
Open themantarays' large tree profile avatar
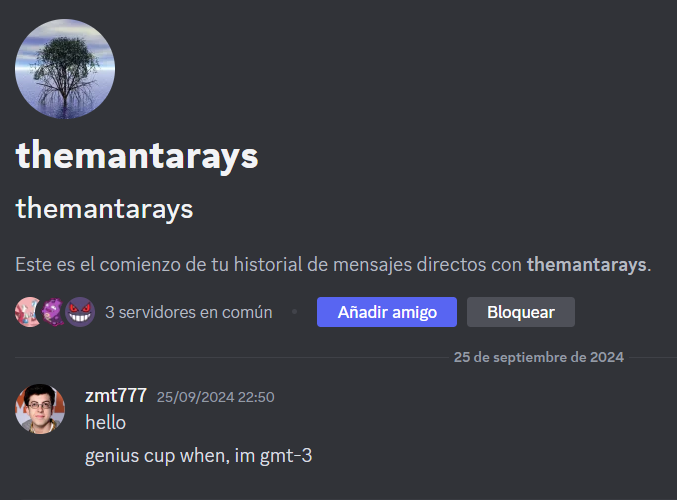pos(65,69)
